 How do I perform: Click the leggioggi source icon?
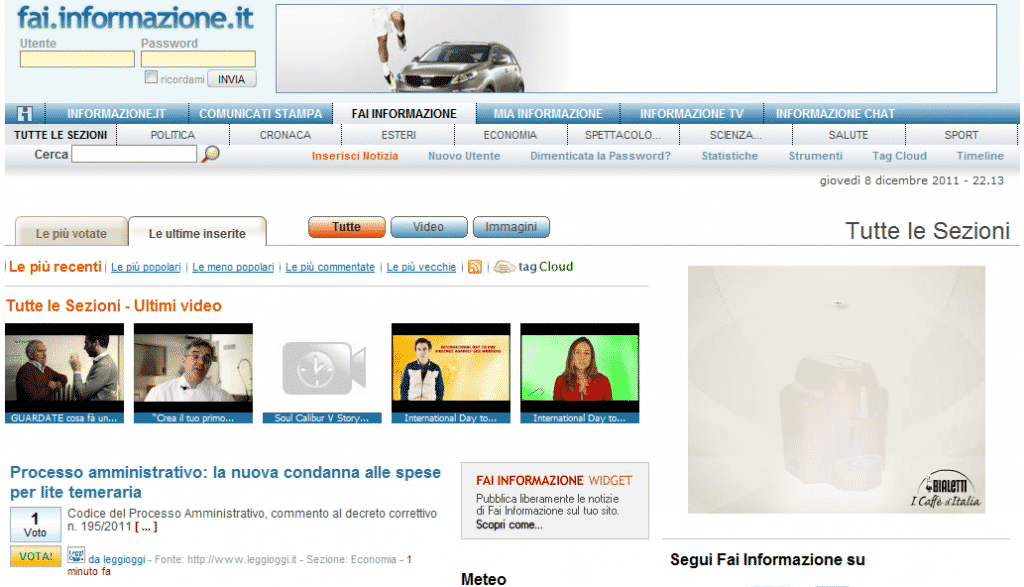tap(76, 556)
